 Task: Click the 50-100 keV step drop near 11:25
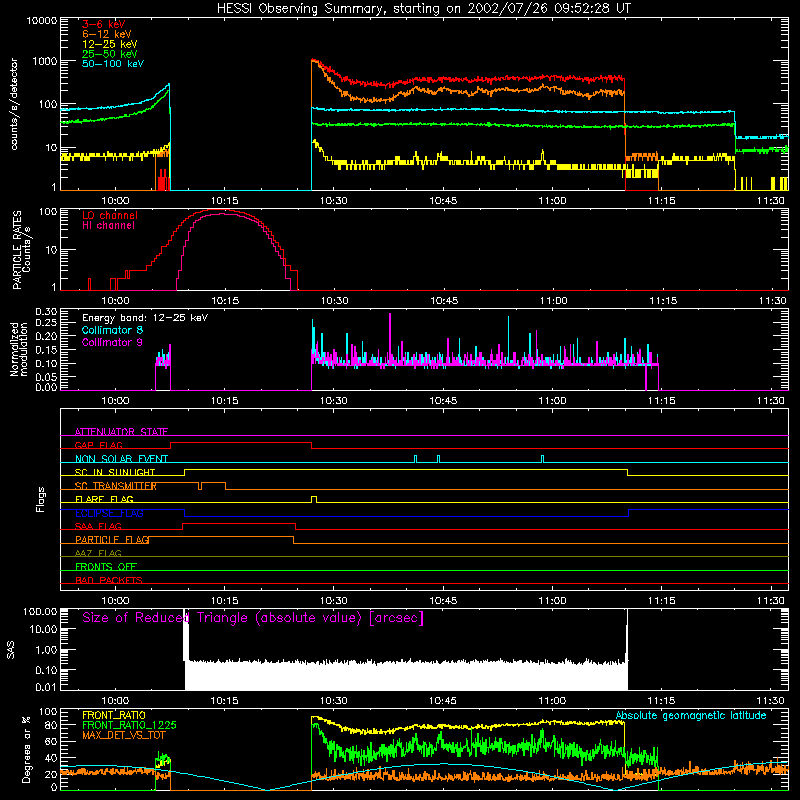point(735,124)
